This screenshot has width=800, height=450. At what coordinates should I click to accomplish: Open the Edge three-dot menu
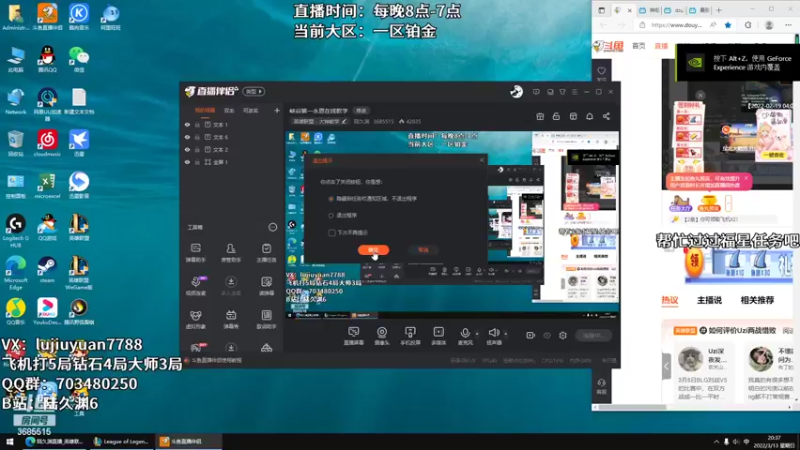coord(788,25)
